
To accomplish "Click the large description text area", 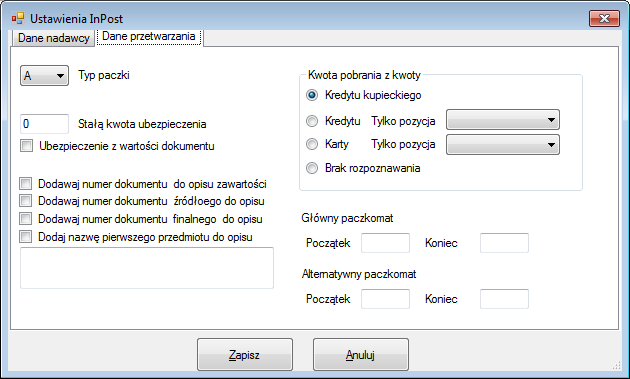I will point(147,268).
